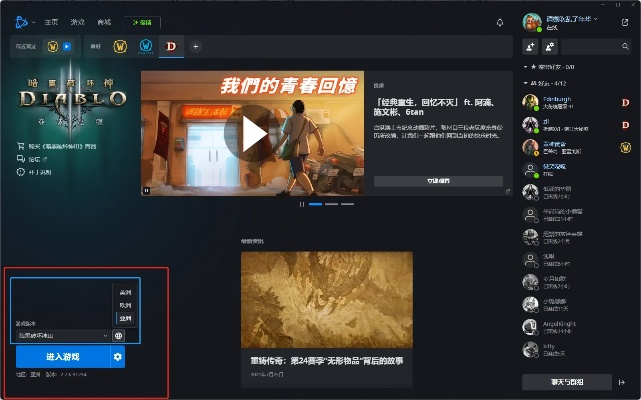Select the gold World of Warcraft favorite tab
This screenshot has height=400, width=641.
point(120,47)
